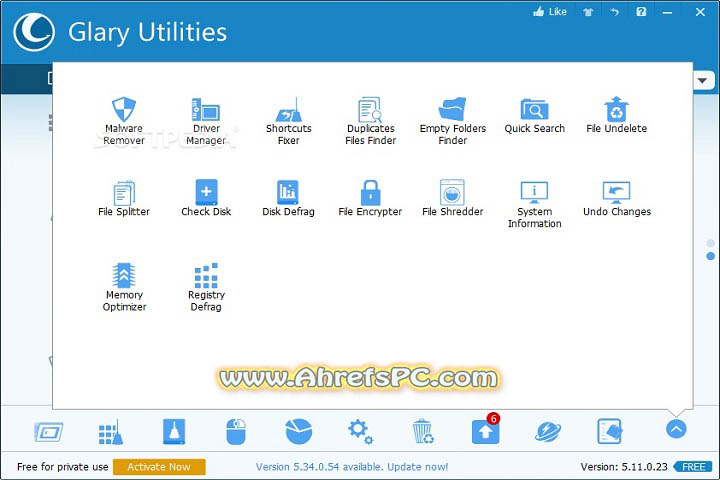Open the dropdown arrow at top right
The image size is (720, 480).
(x=702, y=80)
